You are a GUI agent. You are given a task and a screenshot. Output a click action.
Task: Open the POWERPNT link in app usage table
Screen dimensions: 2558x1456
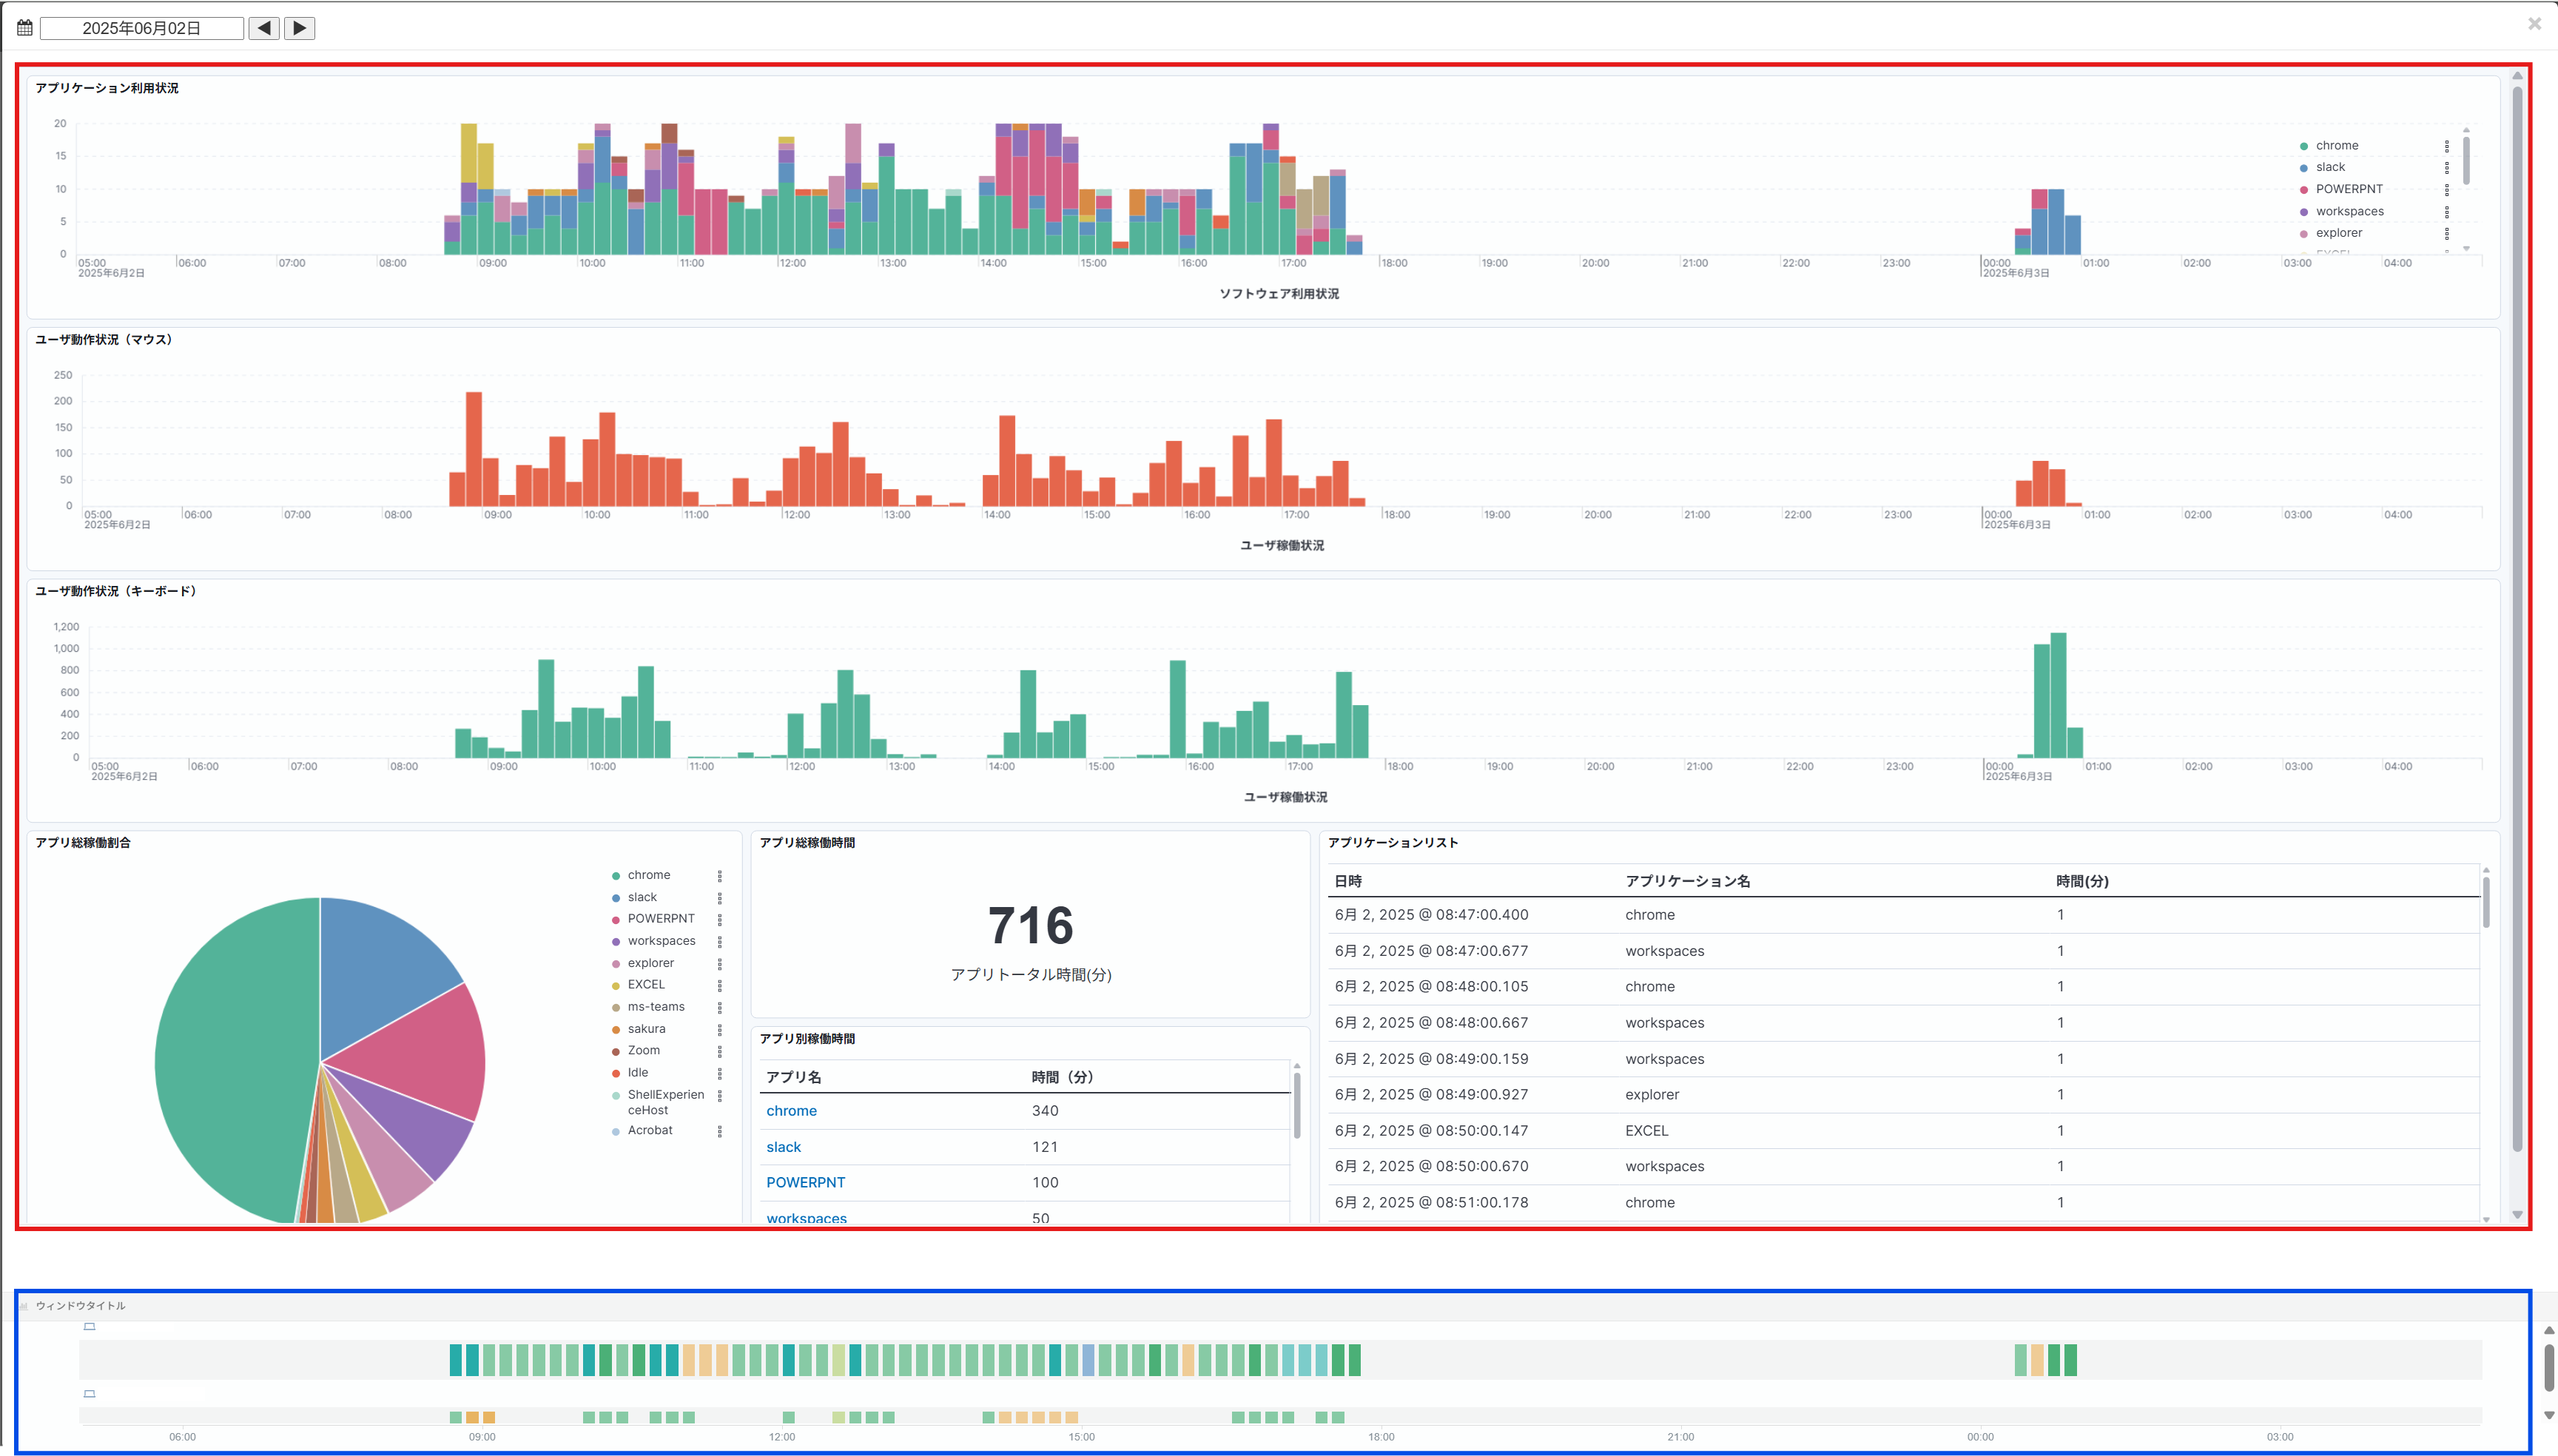[x=805, y=1182]
